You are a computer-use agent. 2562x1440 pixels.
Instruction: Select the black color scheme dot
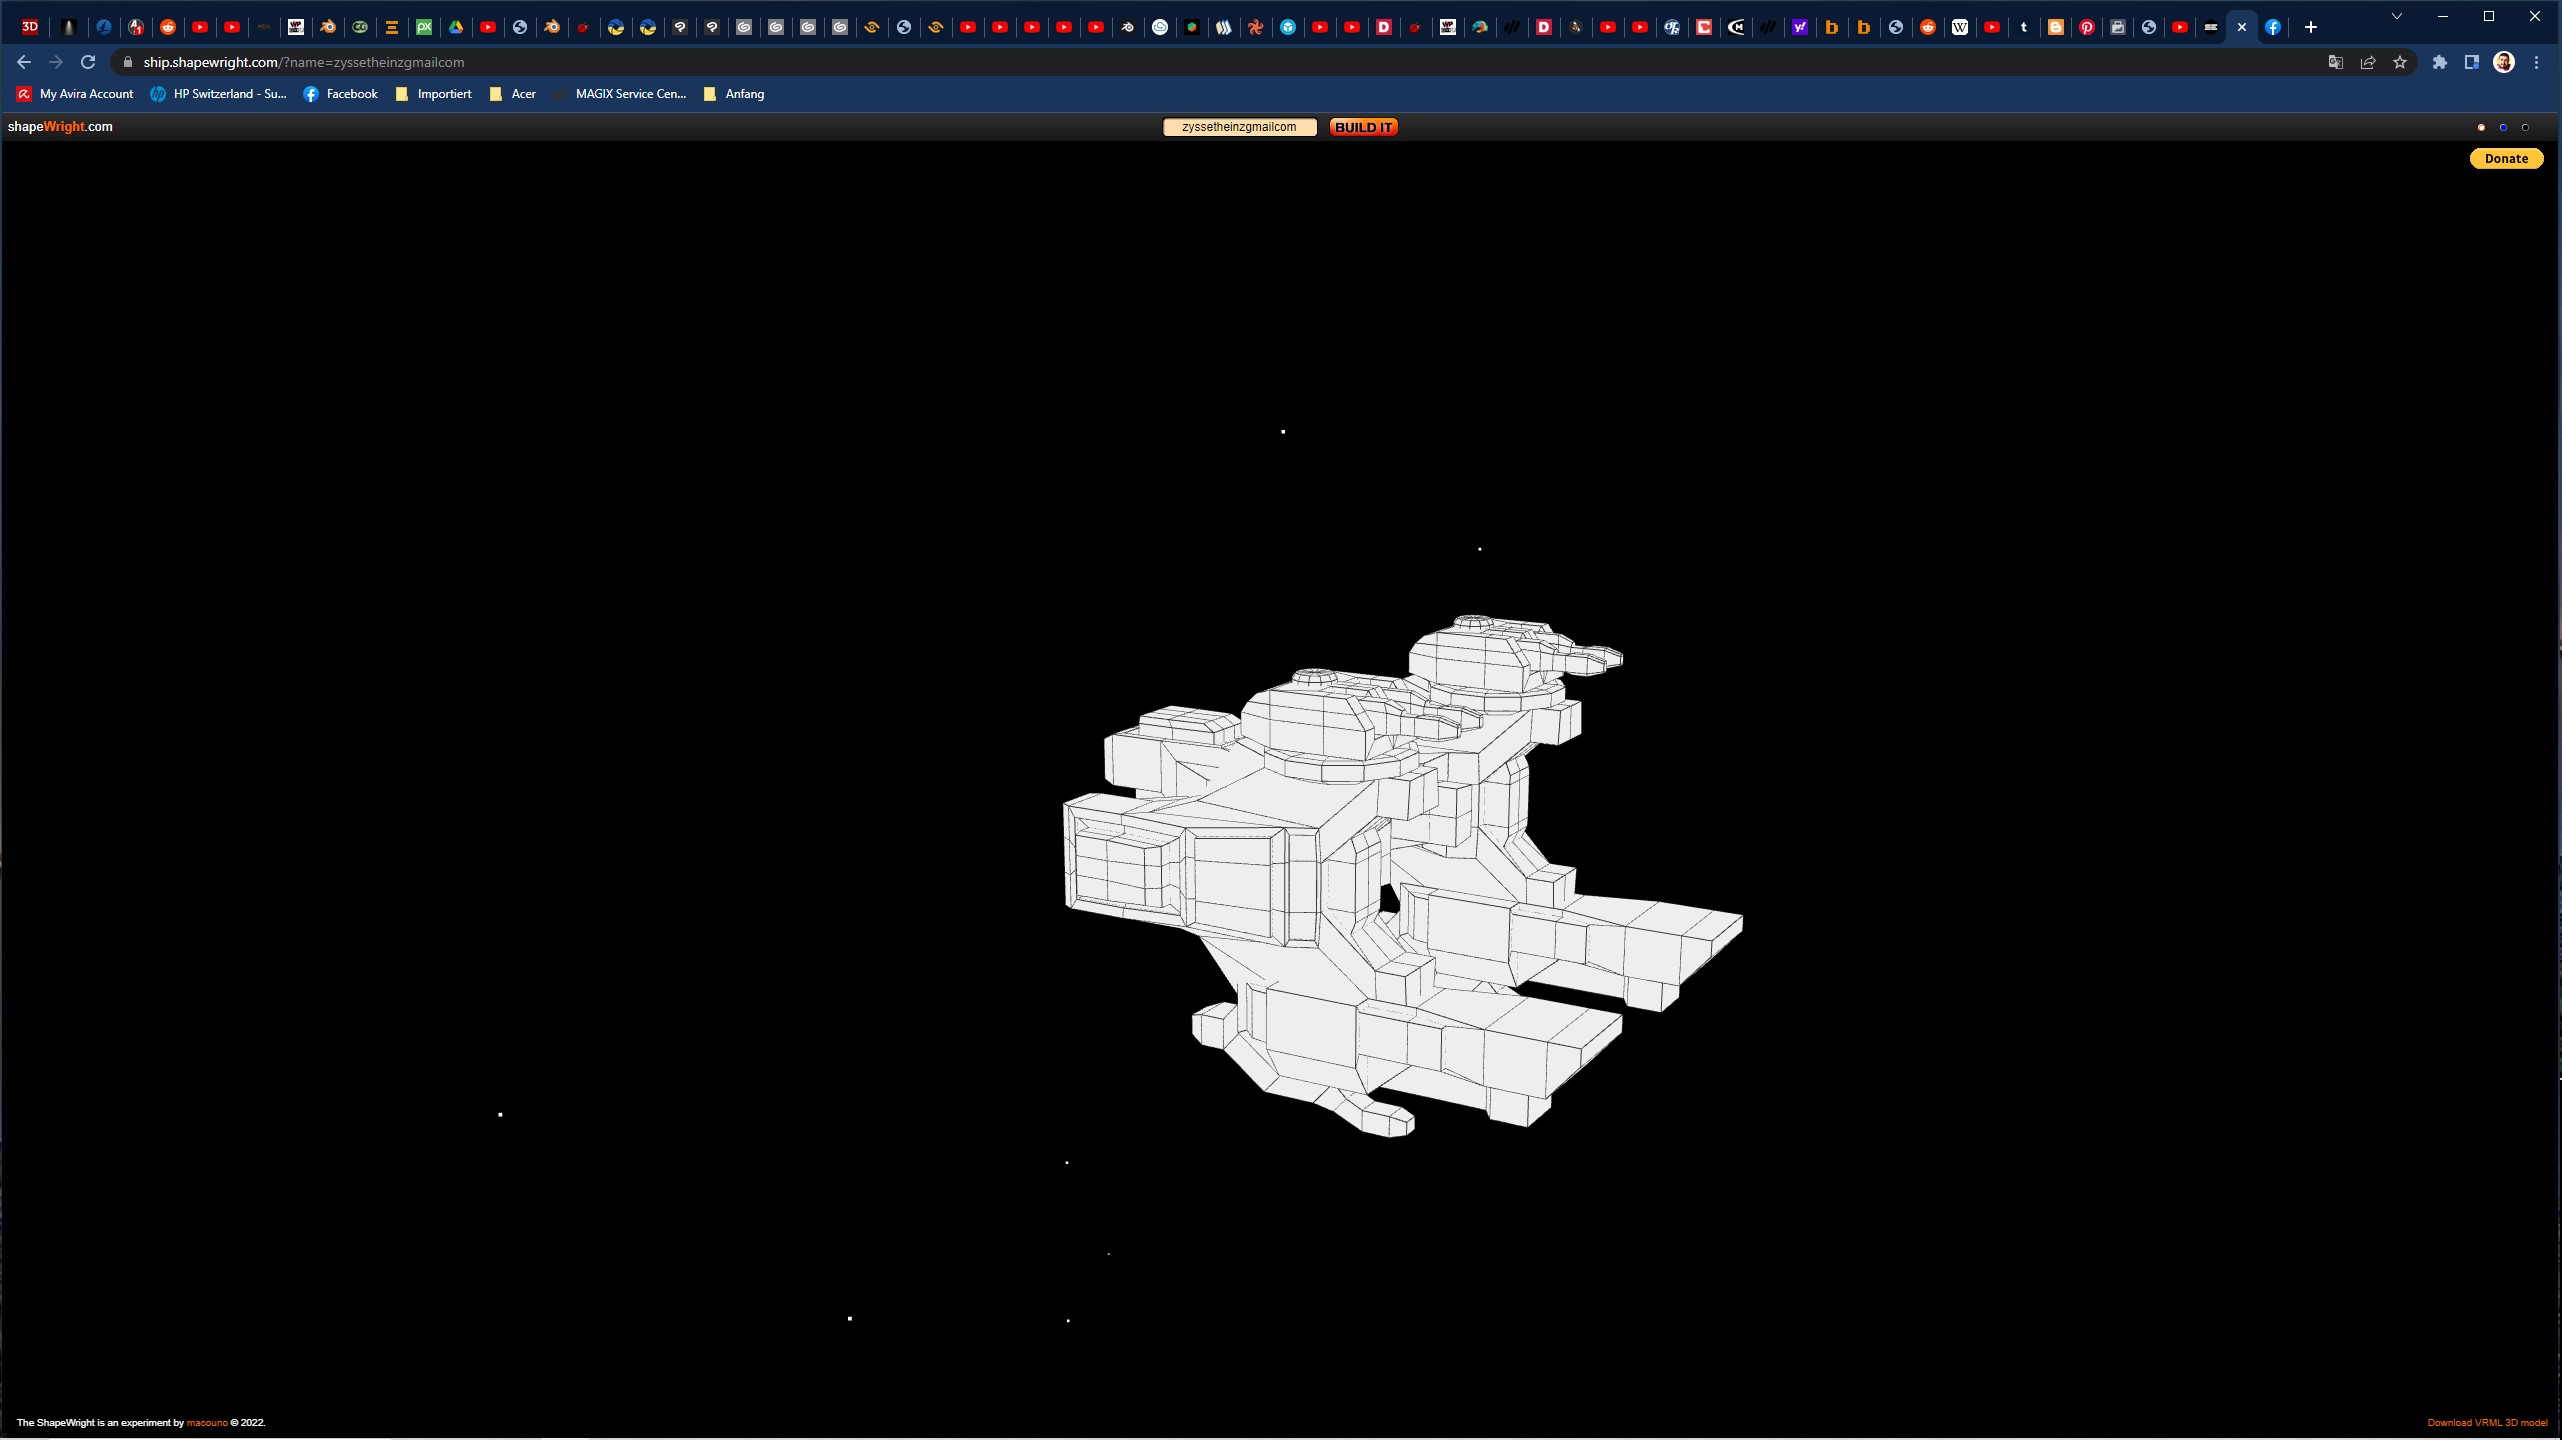pos(2525,127)
